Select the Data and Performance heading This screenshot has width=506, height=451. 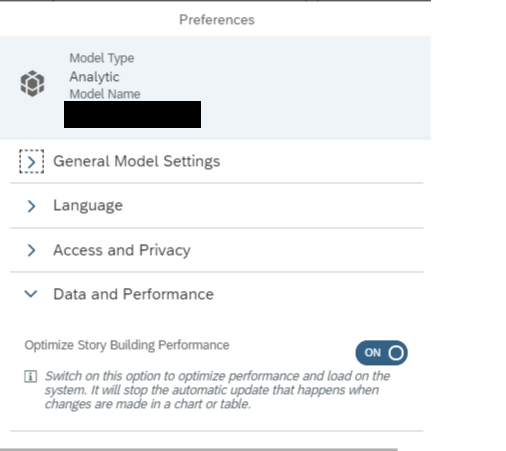pyautogui.click(x=134, y=294)
